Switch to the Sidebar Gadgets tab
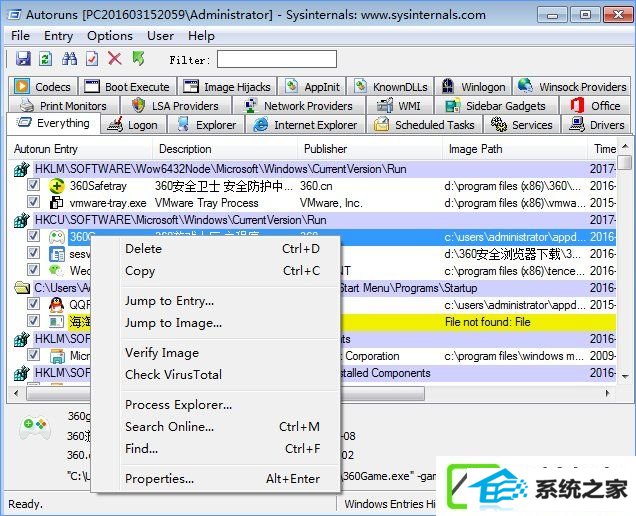This screenshot has height=516, width=636. [x=496, y=105]
